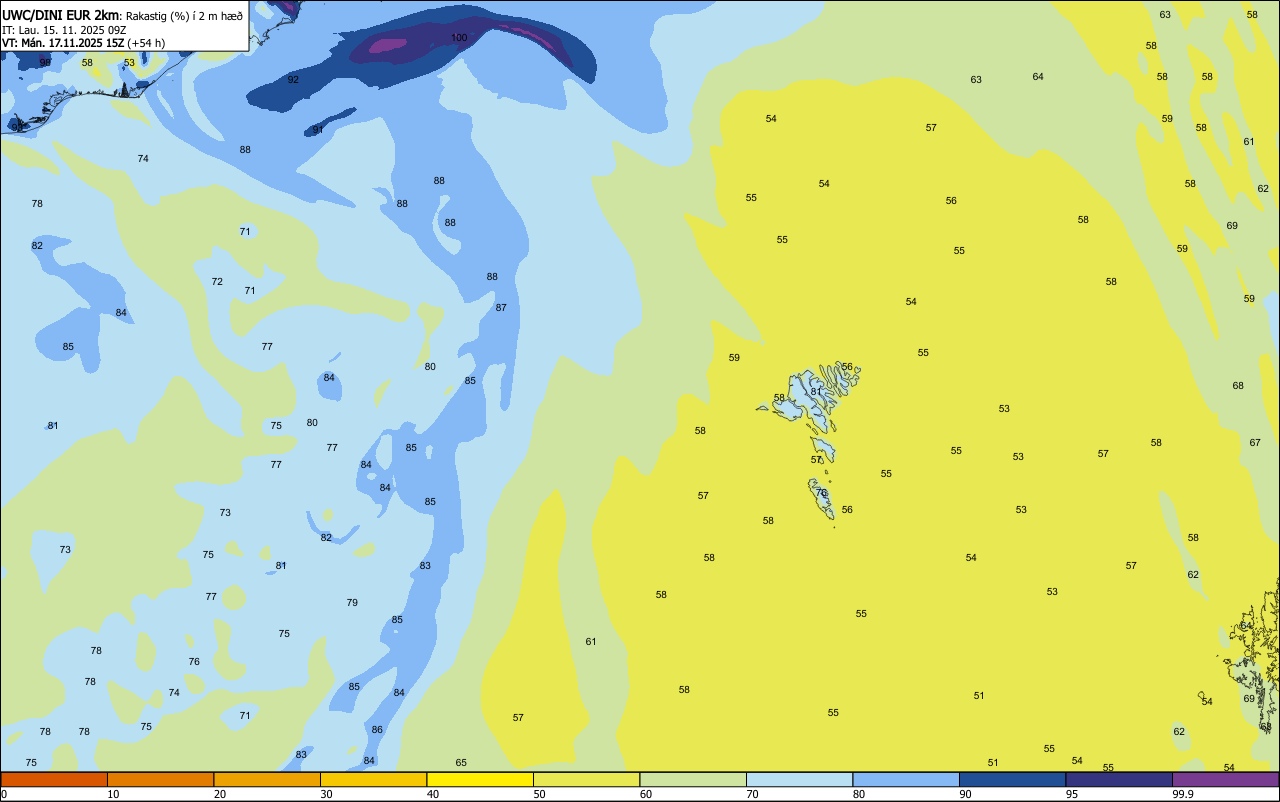1280x802 pixels.
Task: Click the 'IT: Lau. 15. 11. 2025 09Z' line
Action: pyautogui.click(x=64, y=30)
